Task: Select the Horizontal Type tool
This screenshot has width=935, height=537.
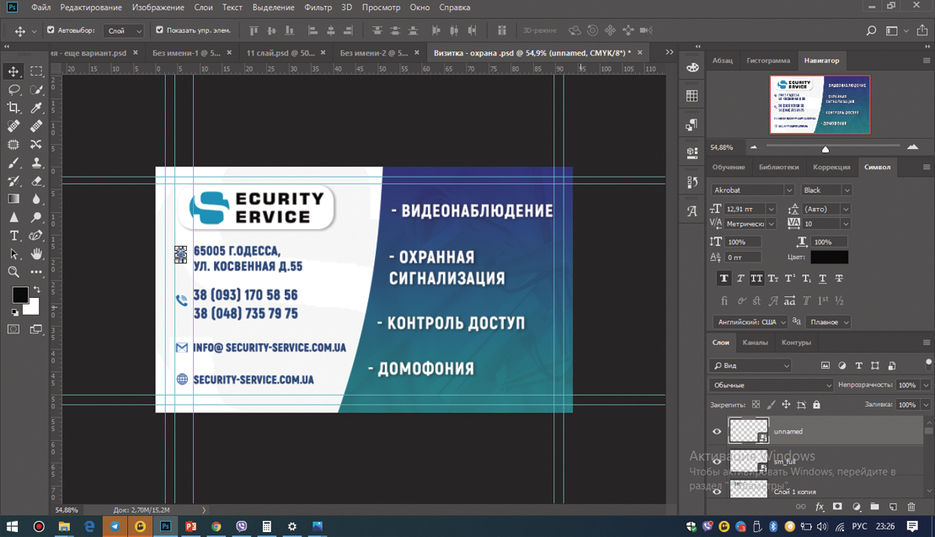Action: click(13, 235)
